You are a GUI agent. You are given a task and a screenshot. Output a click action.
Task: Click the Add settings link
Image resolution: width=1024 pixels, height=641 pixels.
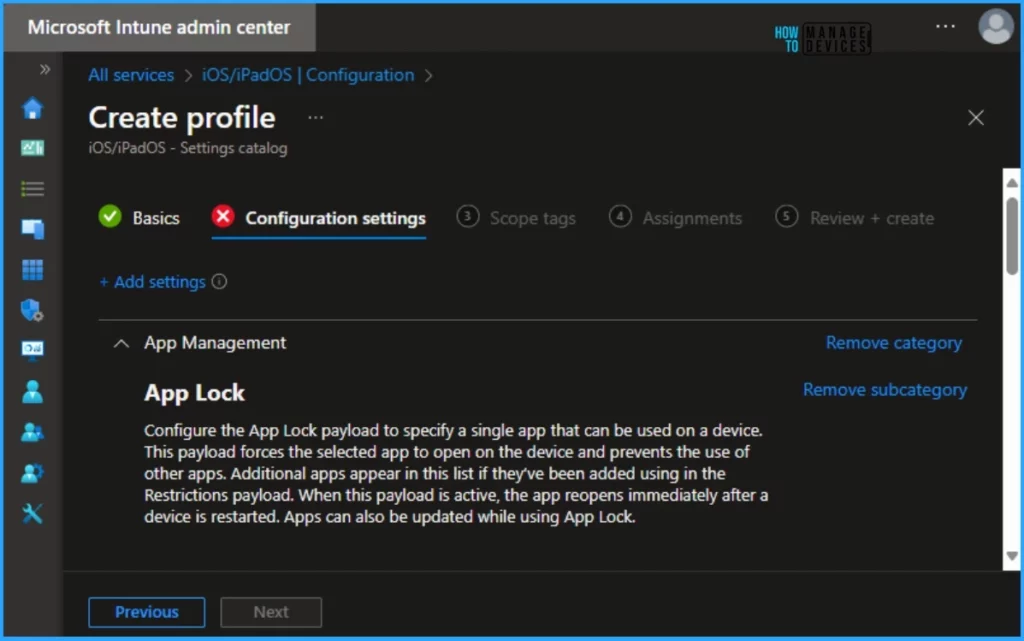152,282
